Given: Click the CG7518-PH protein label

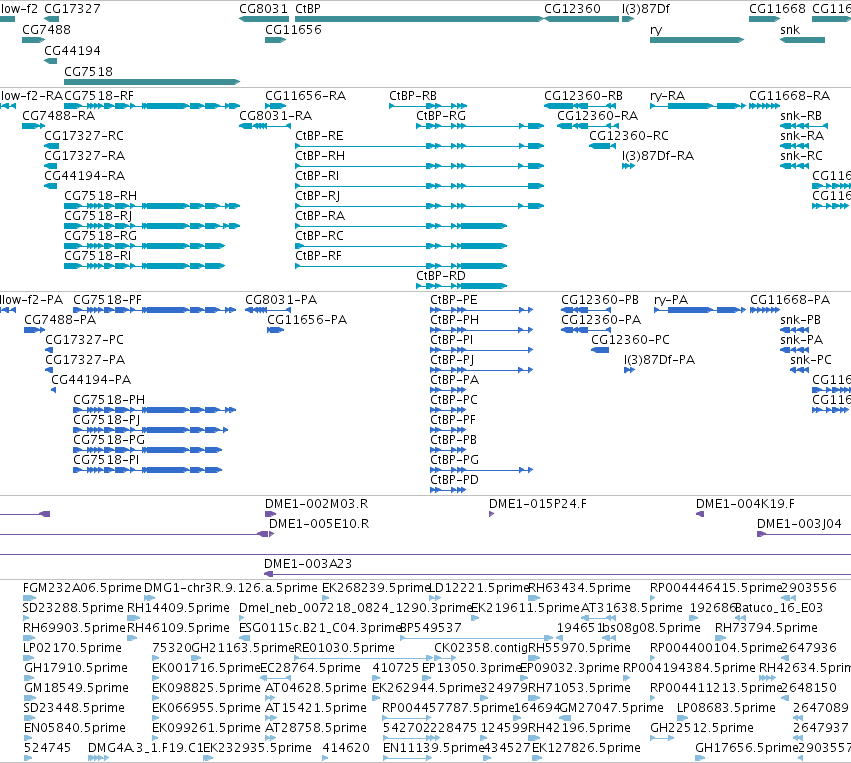Looking at the screenshot, I should point(109,399).
